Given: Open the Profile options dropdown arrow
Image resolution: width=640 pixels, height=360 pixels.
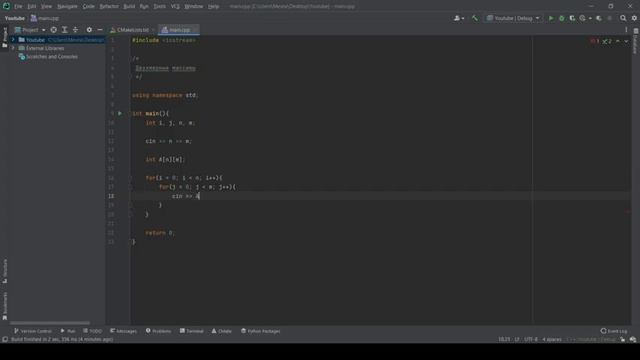Looking at the screenshot, I should (x=590, y=18).
